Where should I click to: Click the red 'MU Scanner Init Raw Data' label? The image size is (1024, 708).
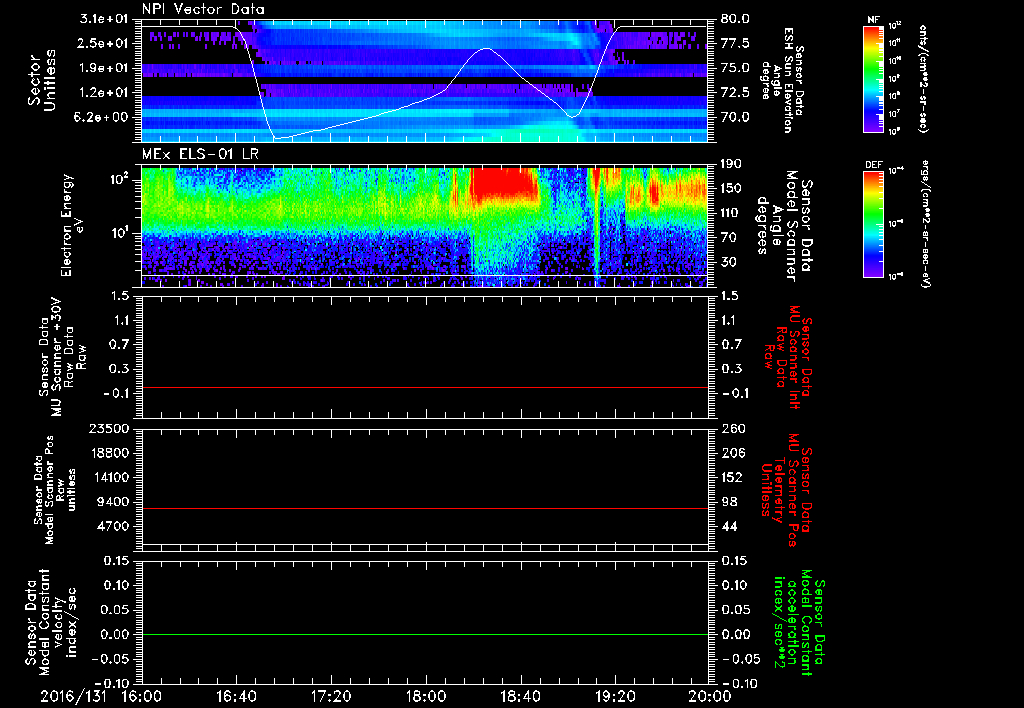coord(788,357)
